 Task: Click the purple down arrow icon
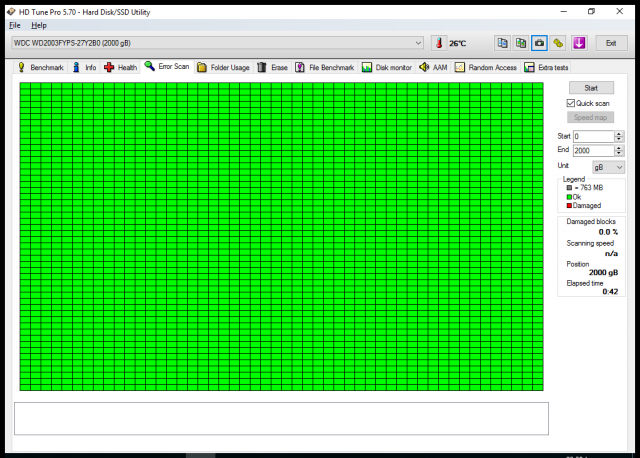click(x=578, y=43)
